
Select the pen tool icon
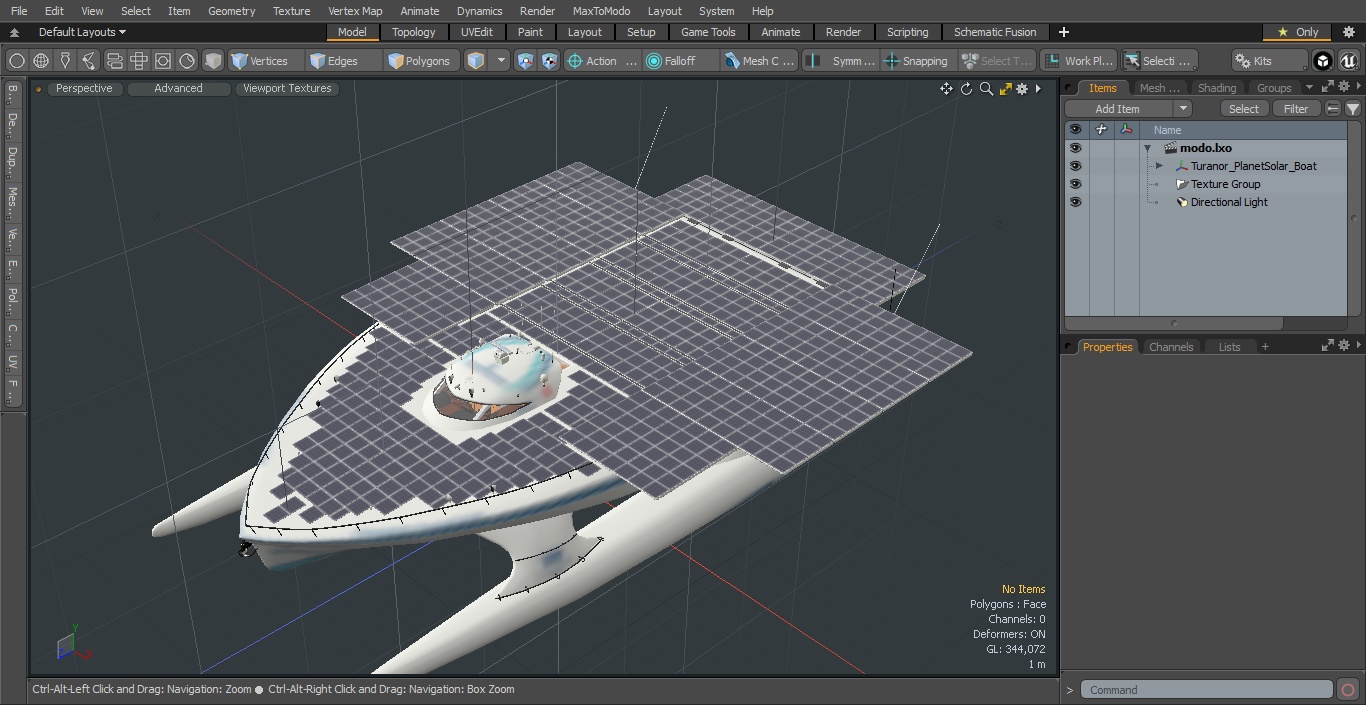(x=65, y=61)
